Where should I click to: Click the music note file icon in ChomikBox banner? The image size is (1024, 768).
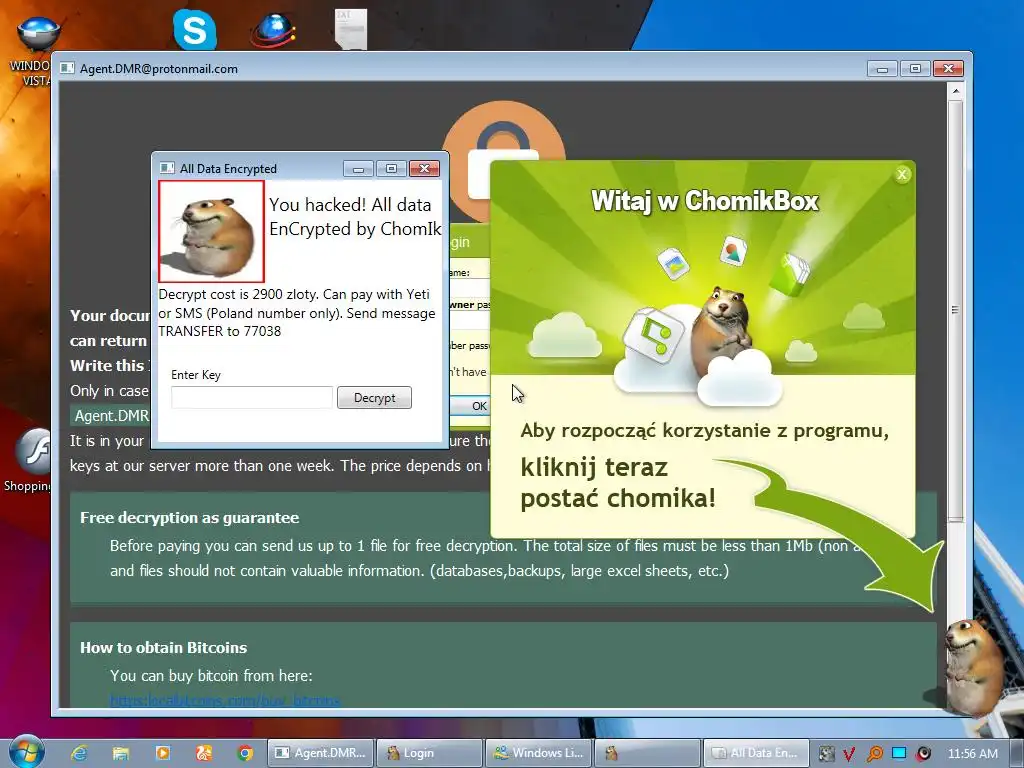653,334
